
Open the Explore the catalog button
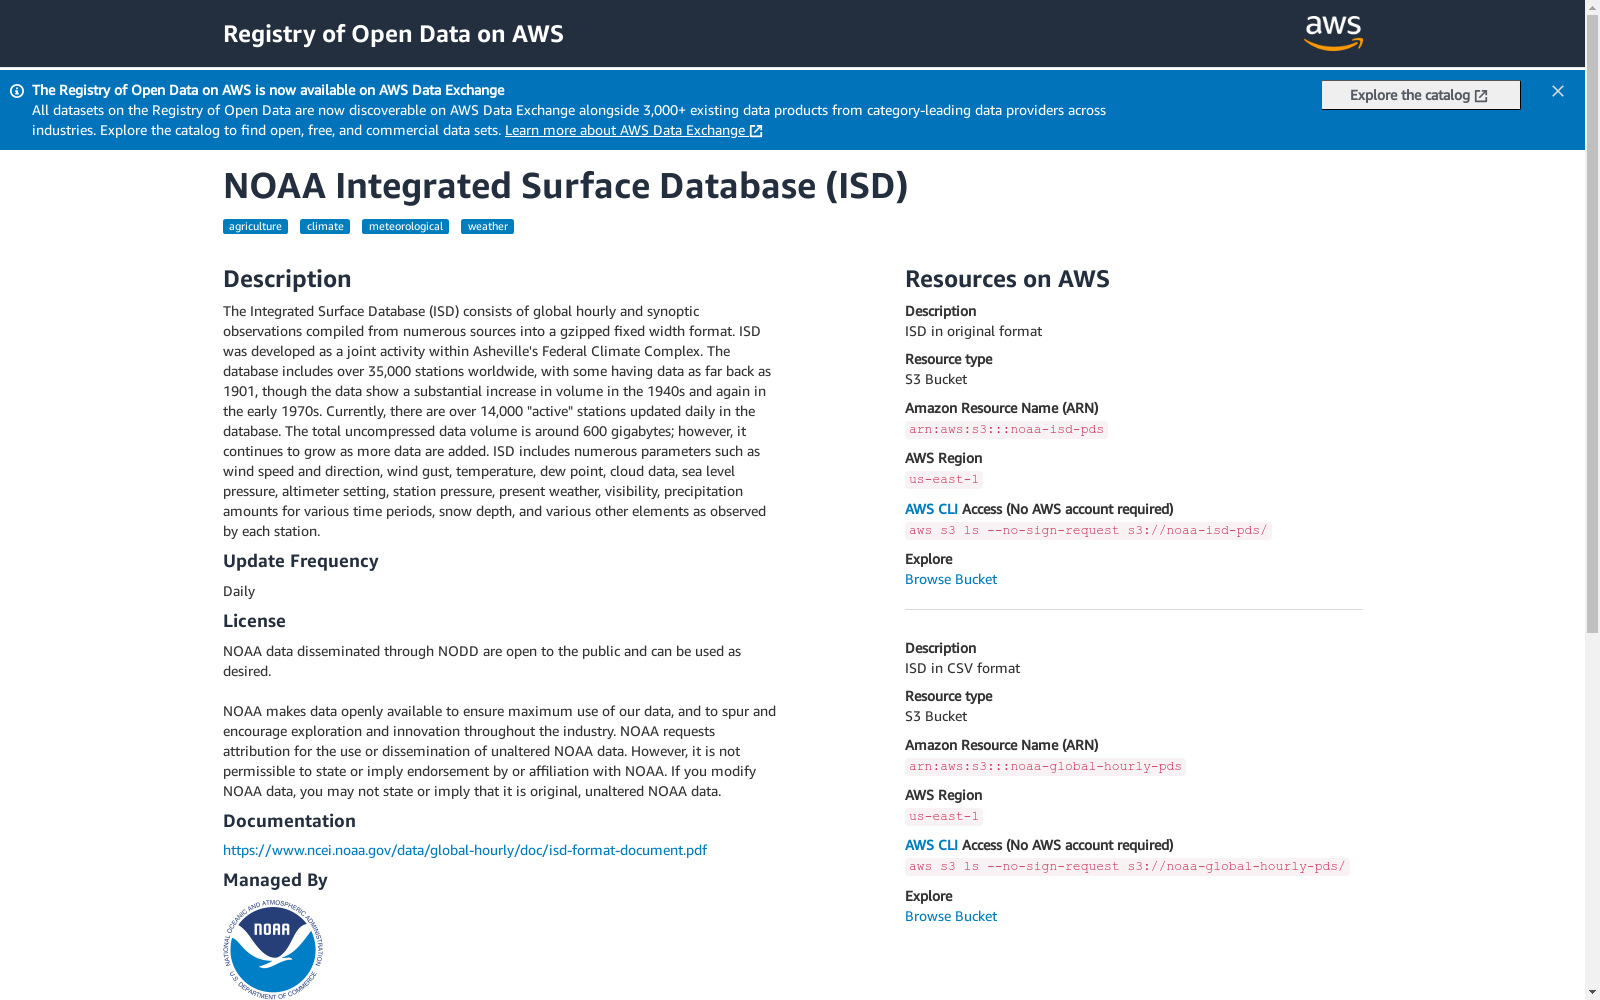click(x=1420, y=95)
